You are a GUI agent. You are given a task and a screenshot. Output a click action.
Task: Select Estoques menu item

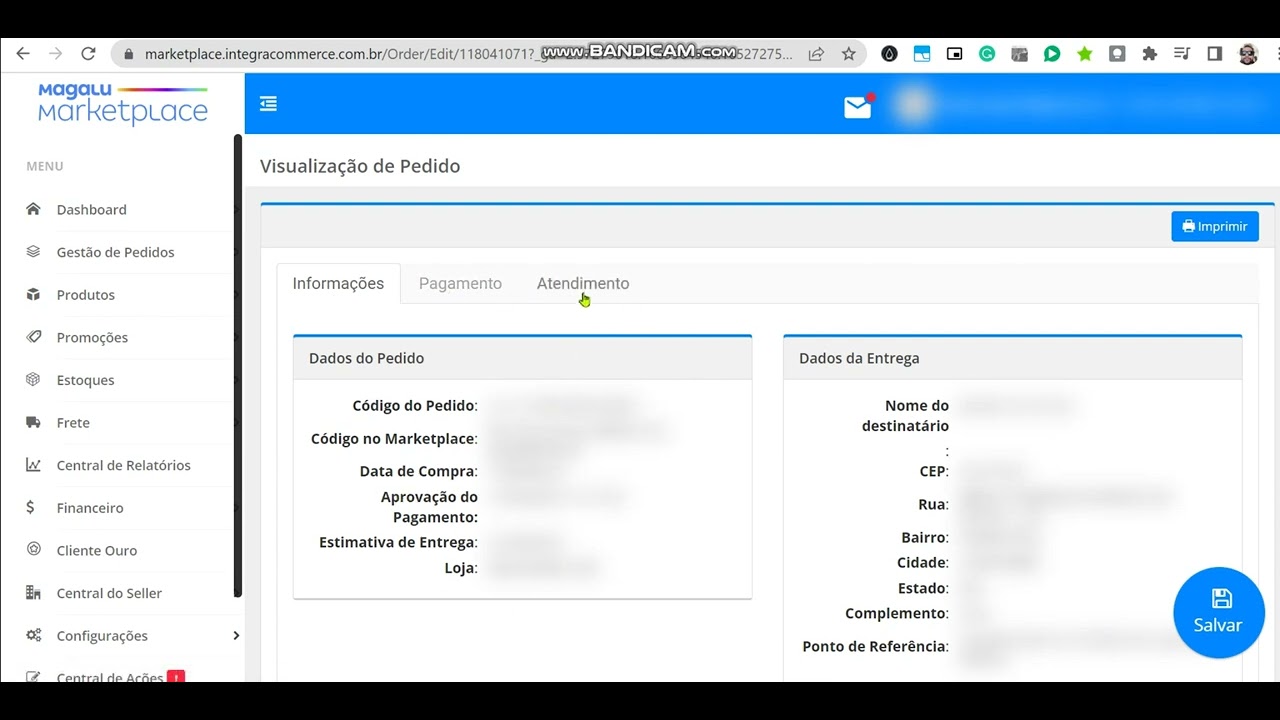point(86,380)
